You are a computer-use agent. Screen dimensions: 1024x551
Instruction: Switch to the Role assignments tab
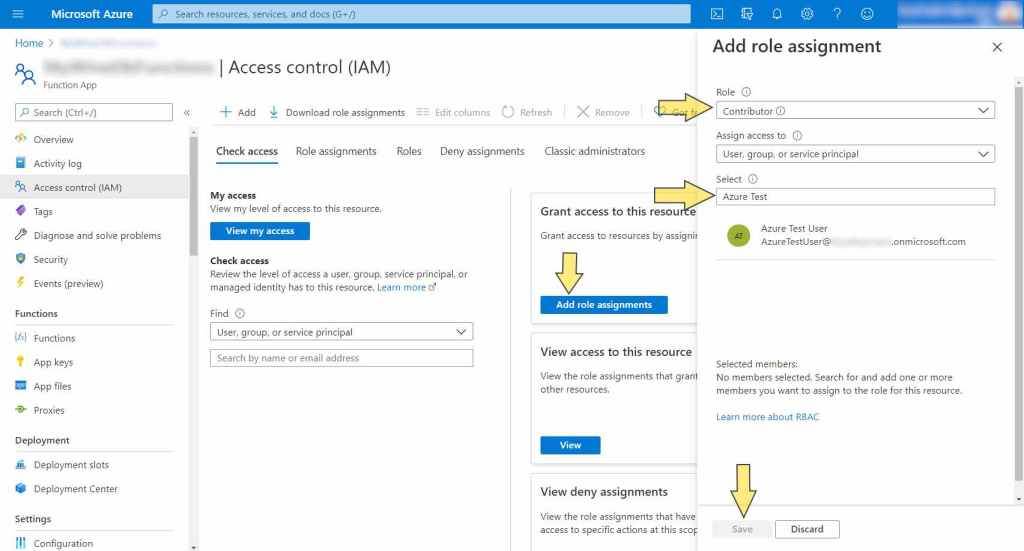click(x=336, y=151)
